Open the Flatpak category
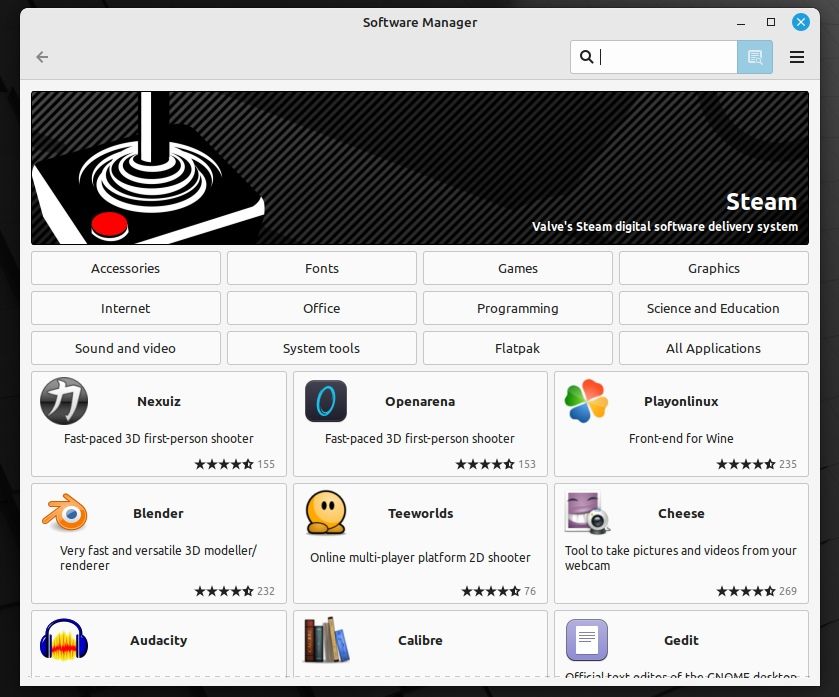This screenshot has width=839, height=697. pos(517,348)
